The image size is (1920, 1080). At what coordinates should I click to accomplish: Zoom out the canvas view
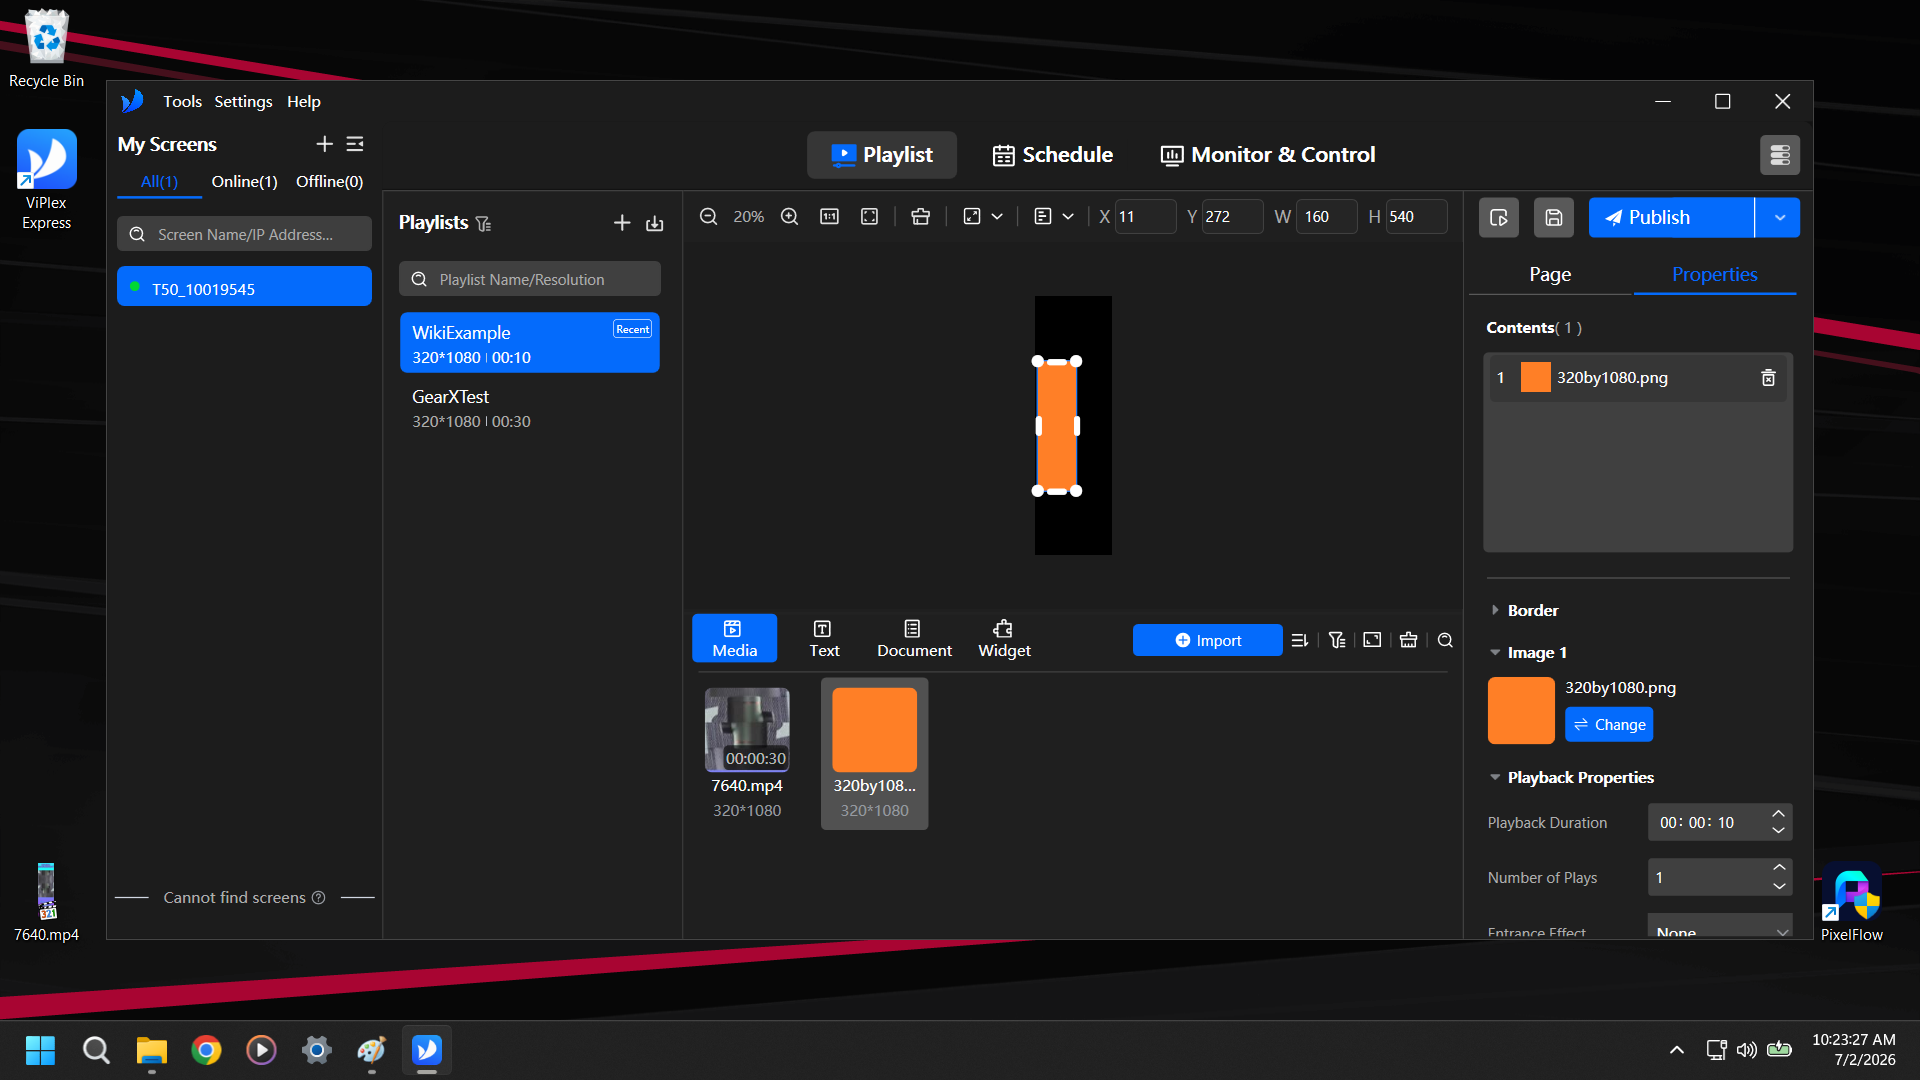coord(708,216)
